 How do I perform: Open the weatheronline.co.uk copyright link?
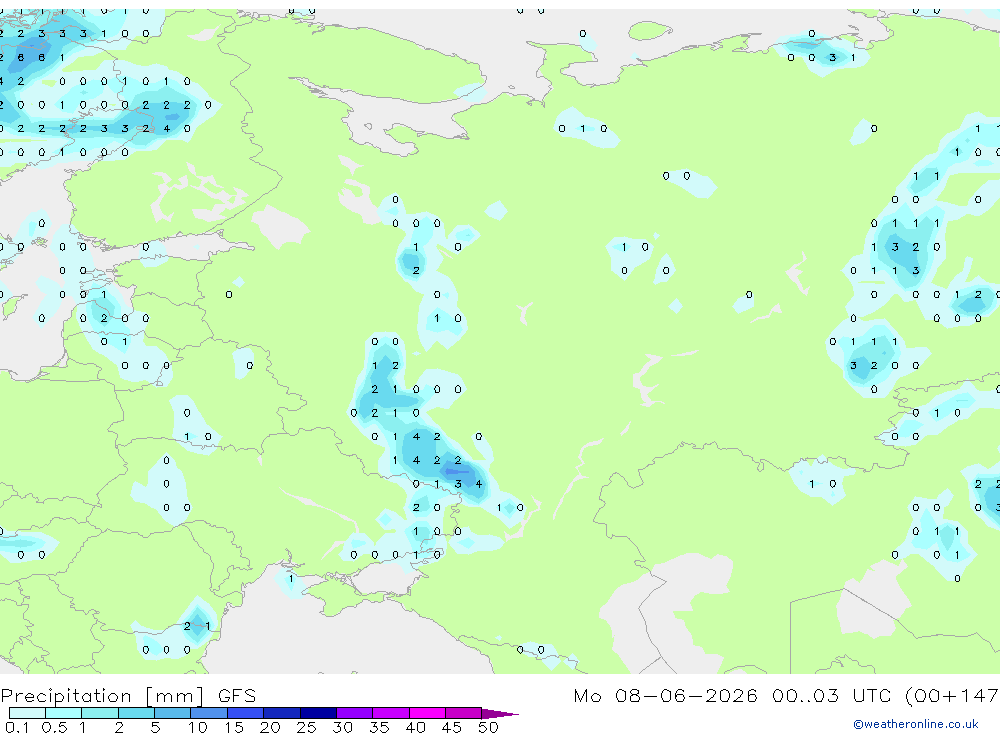click(916, 724)
